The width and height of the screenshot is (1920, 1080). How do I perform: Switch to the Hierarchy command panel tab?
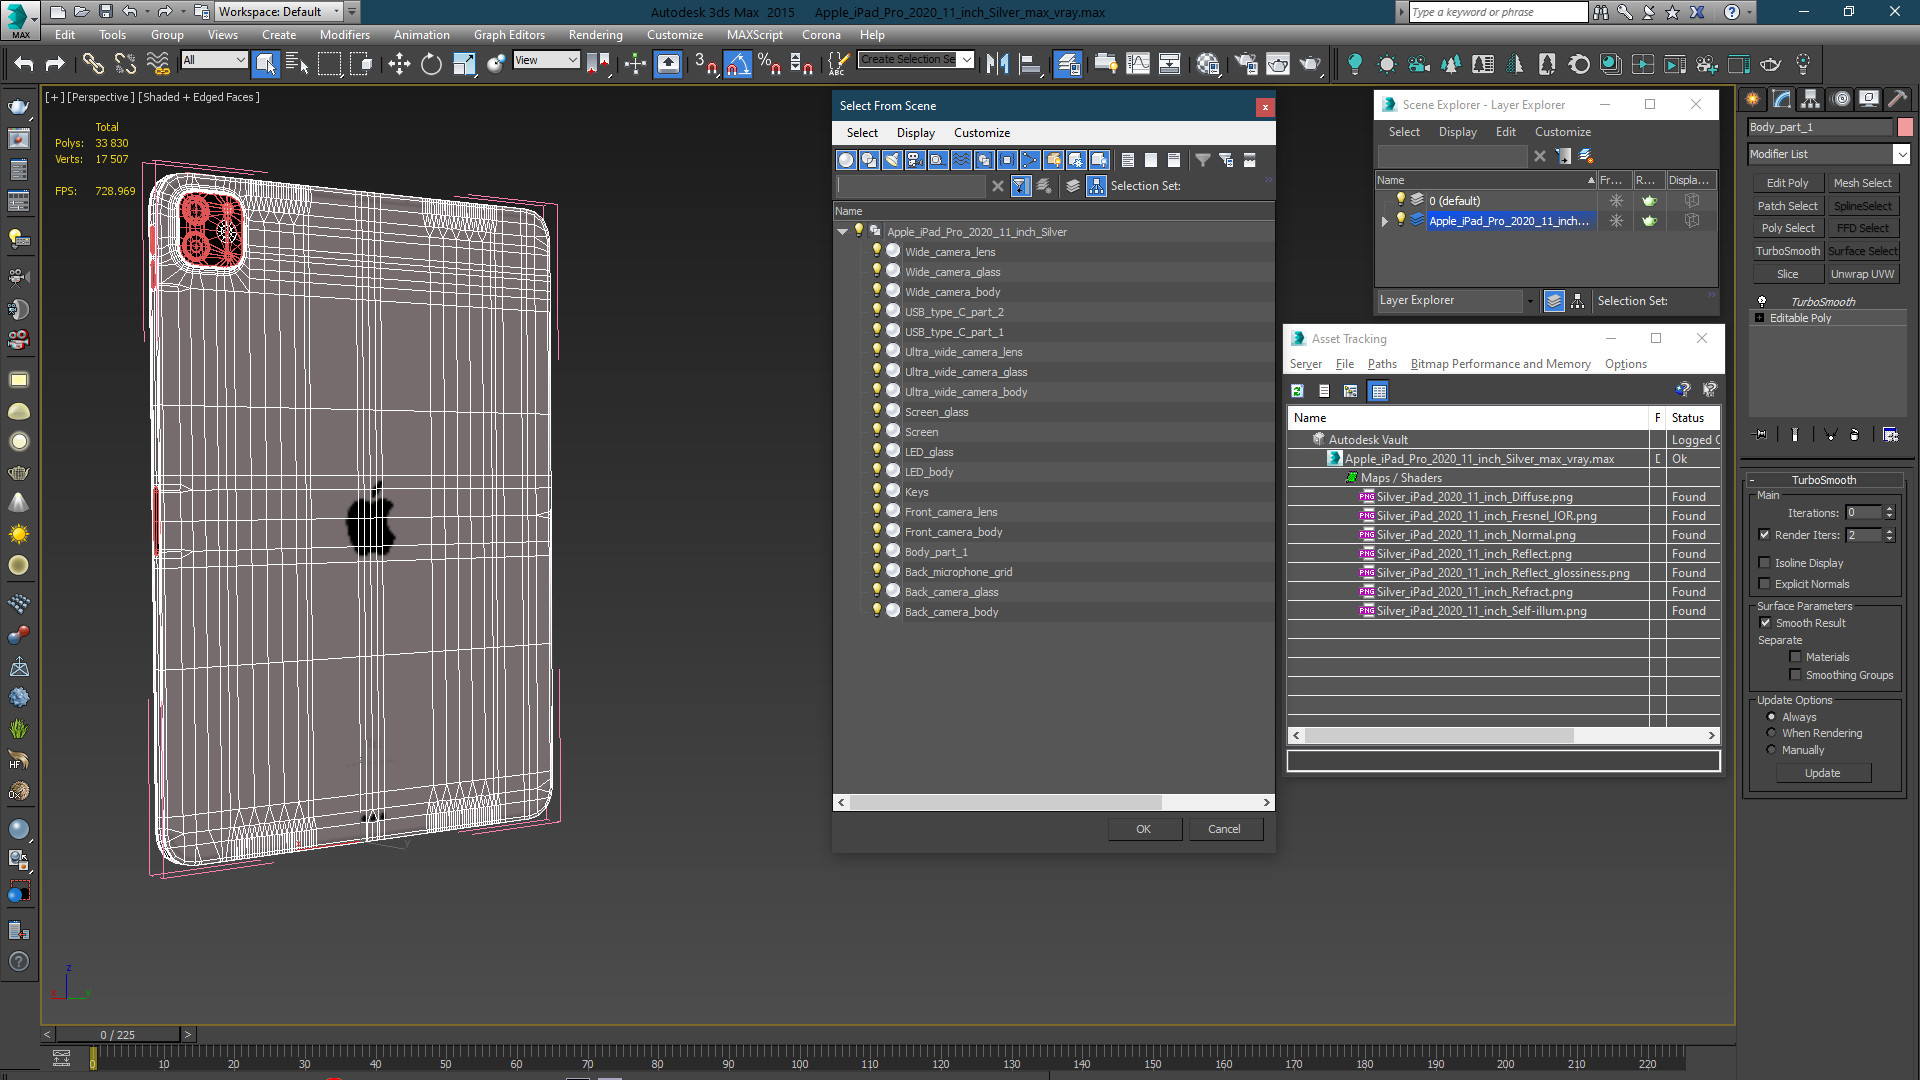click(x=1811, y=98)
